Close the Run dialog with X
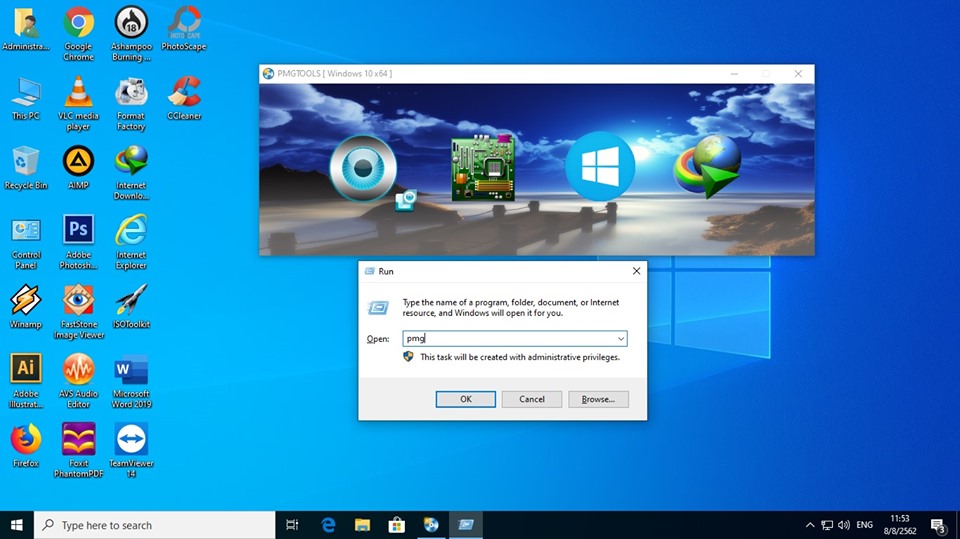Screen dimensions: 960x539 point(636,271)
